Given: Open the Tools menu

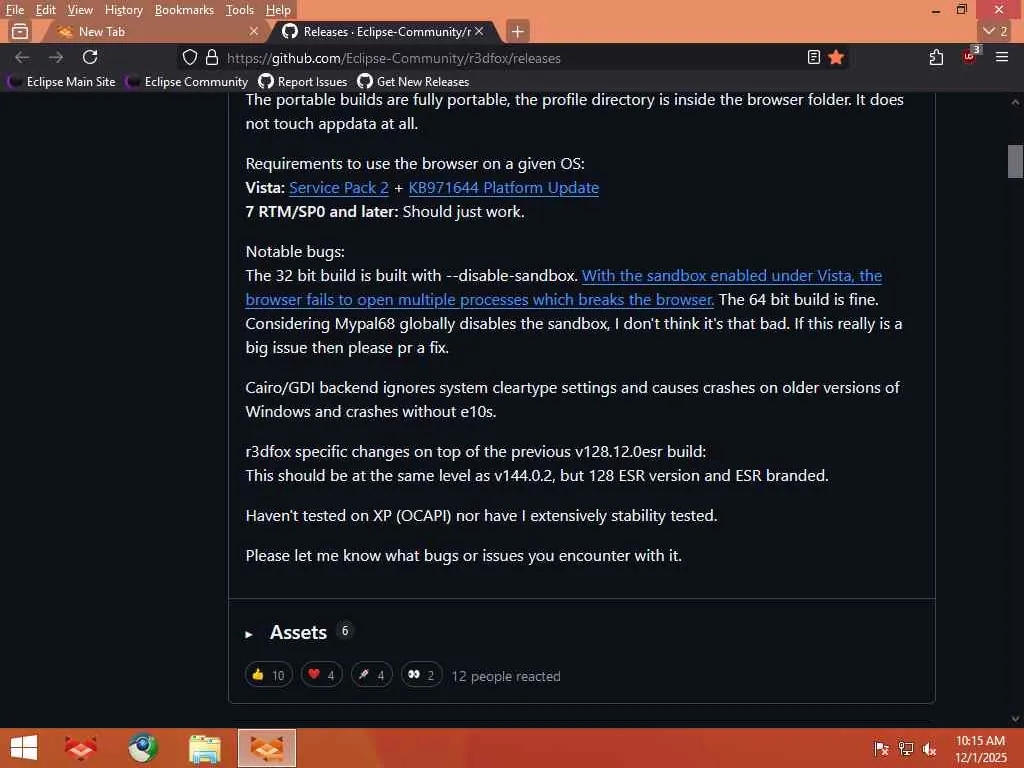Looking at the screenshot, I should point(240,10).
